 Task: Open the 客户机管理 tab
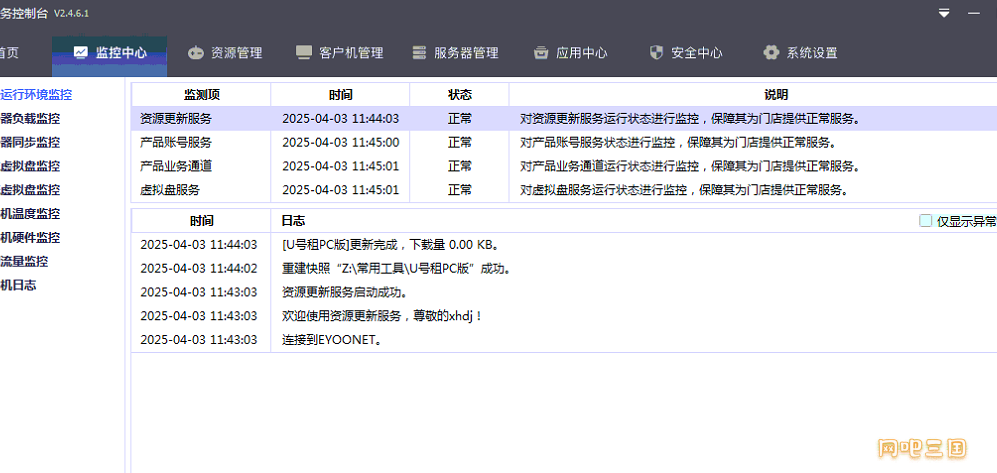(340, 53)
